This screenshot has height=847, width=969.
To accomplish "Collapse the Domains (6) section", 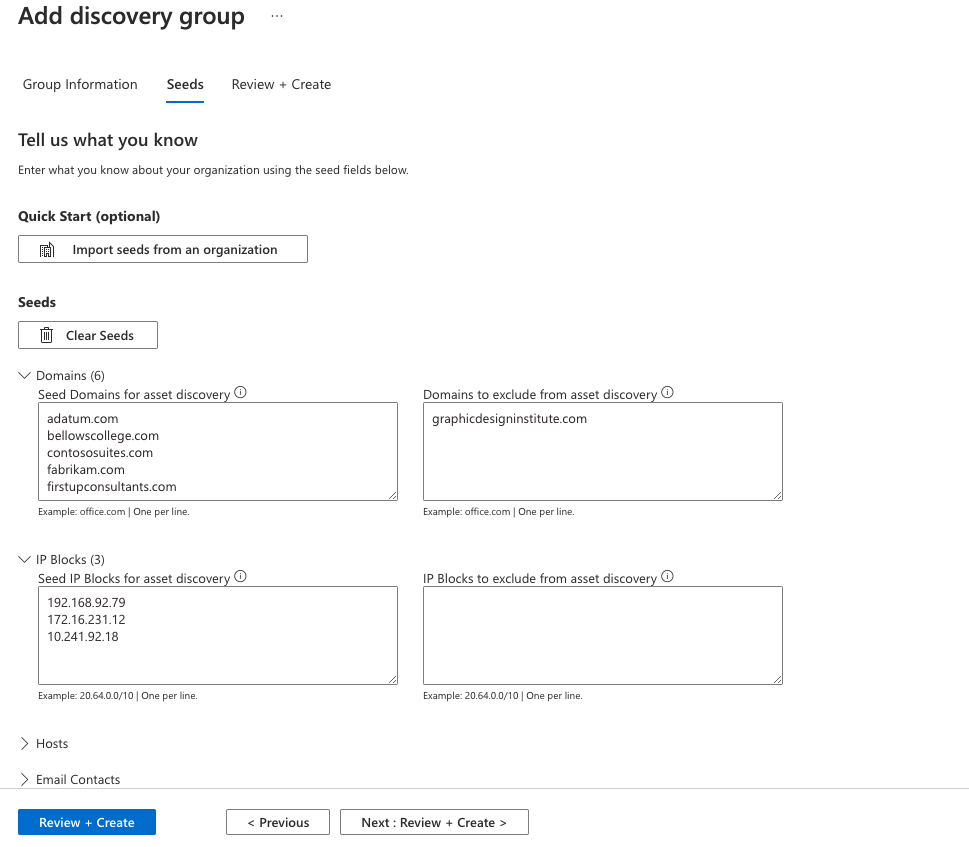I will coord(24,375).
